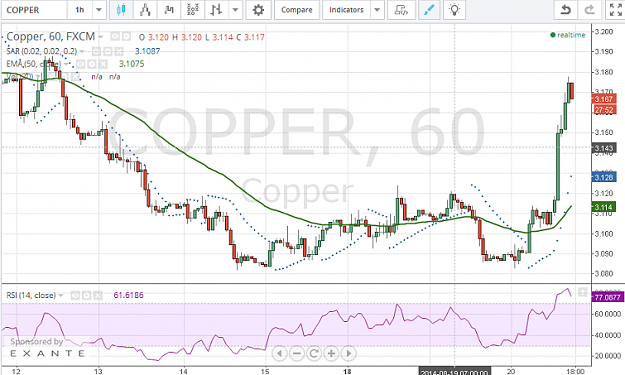Open the Indicators dialog

(x=346, y=10)
